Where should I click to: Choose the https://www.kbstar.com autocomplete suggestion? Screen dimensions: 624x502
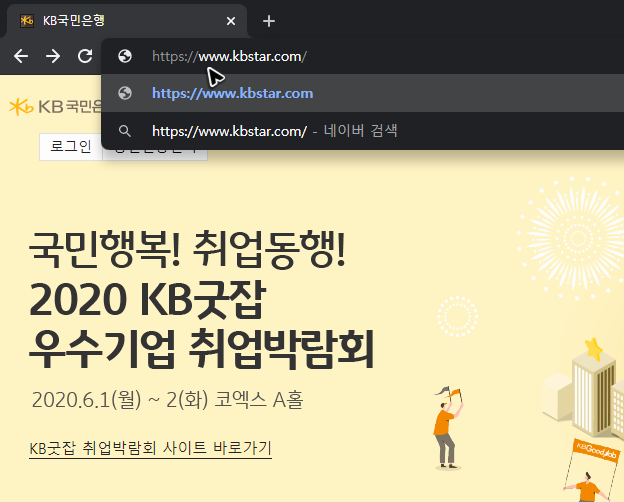(x=363, y=93)
